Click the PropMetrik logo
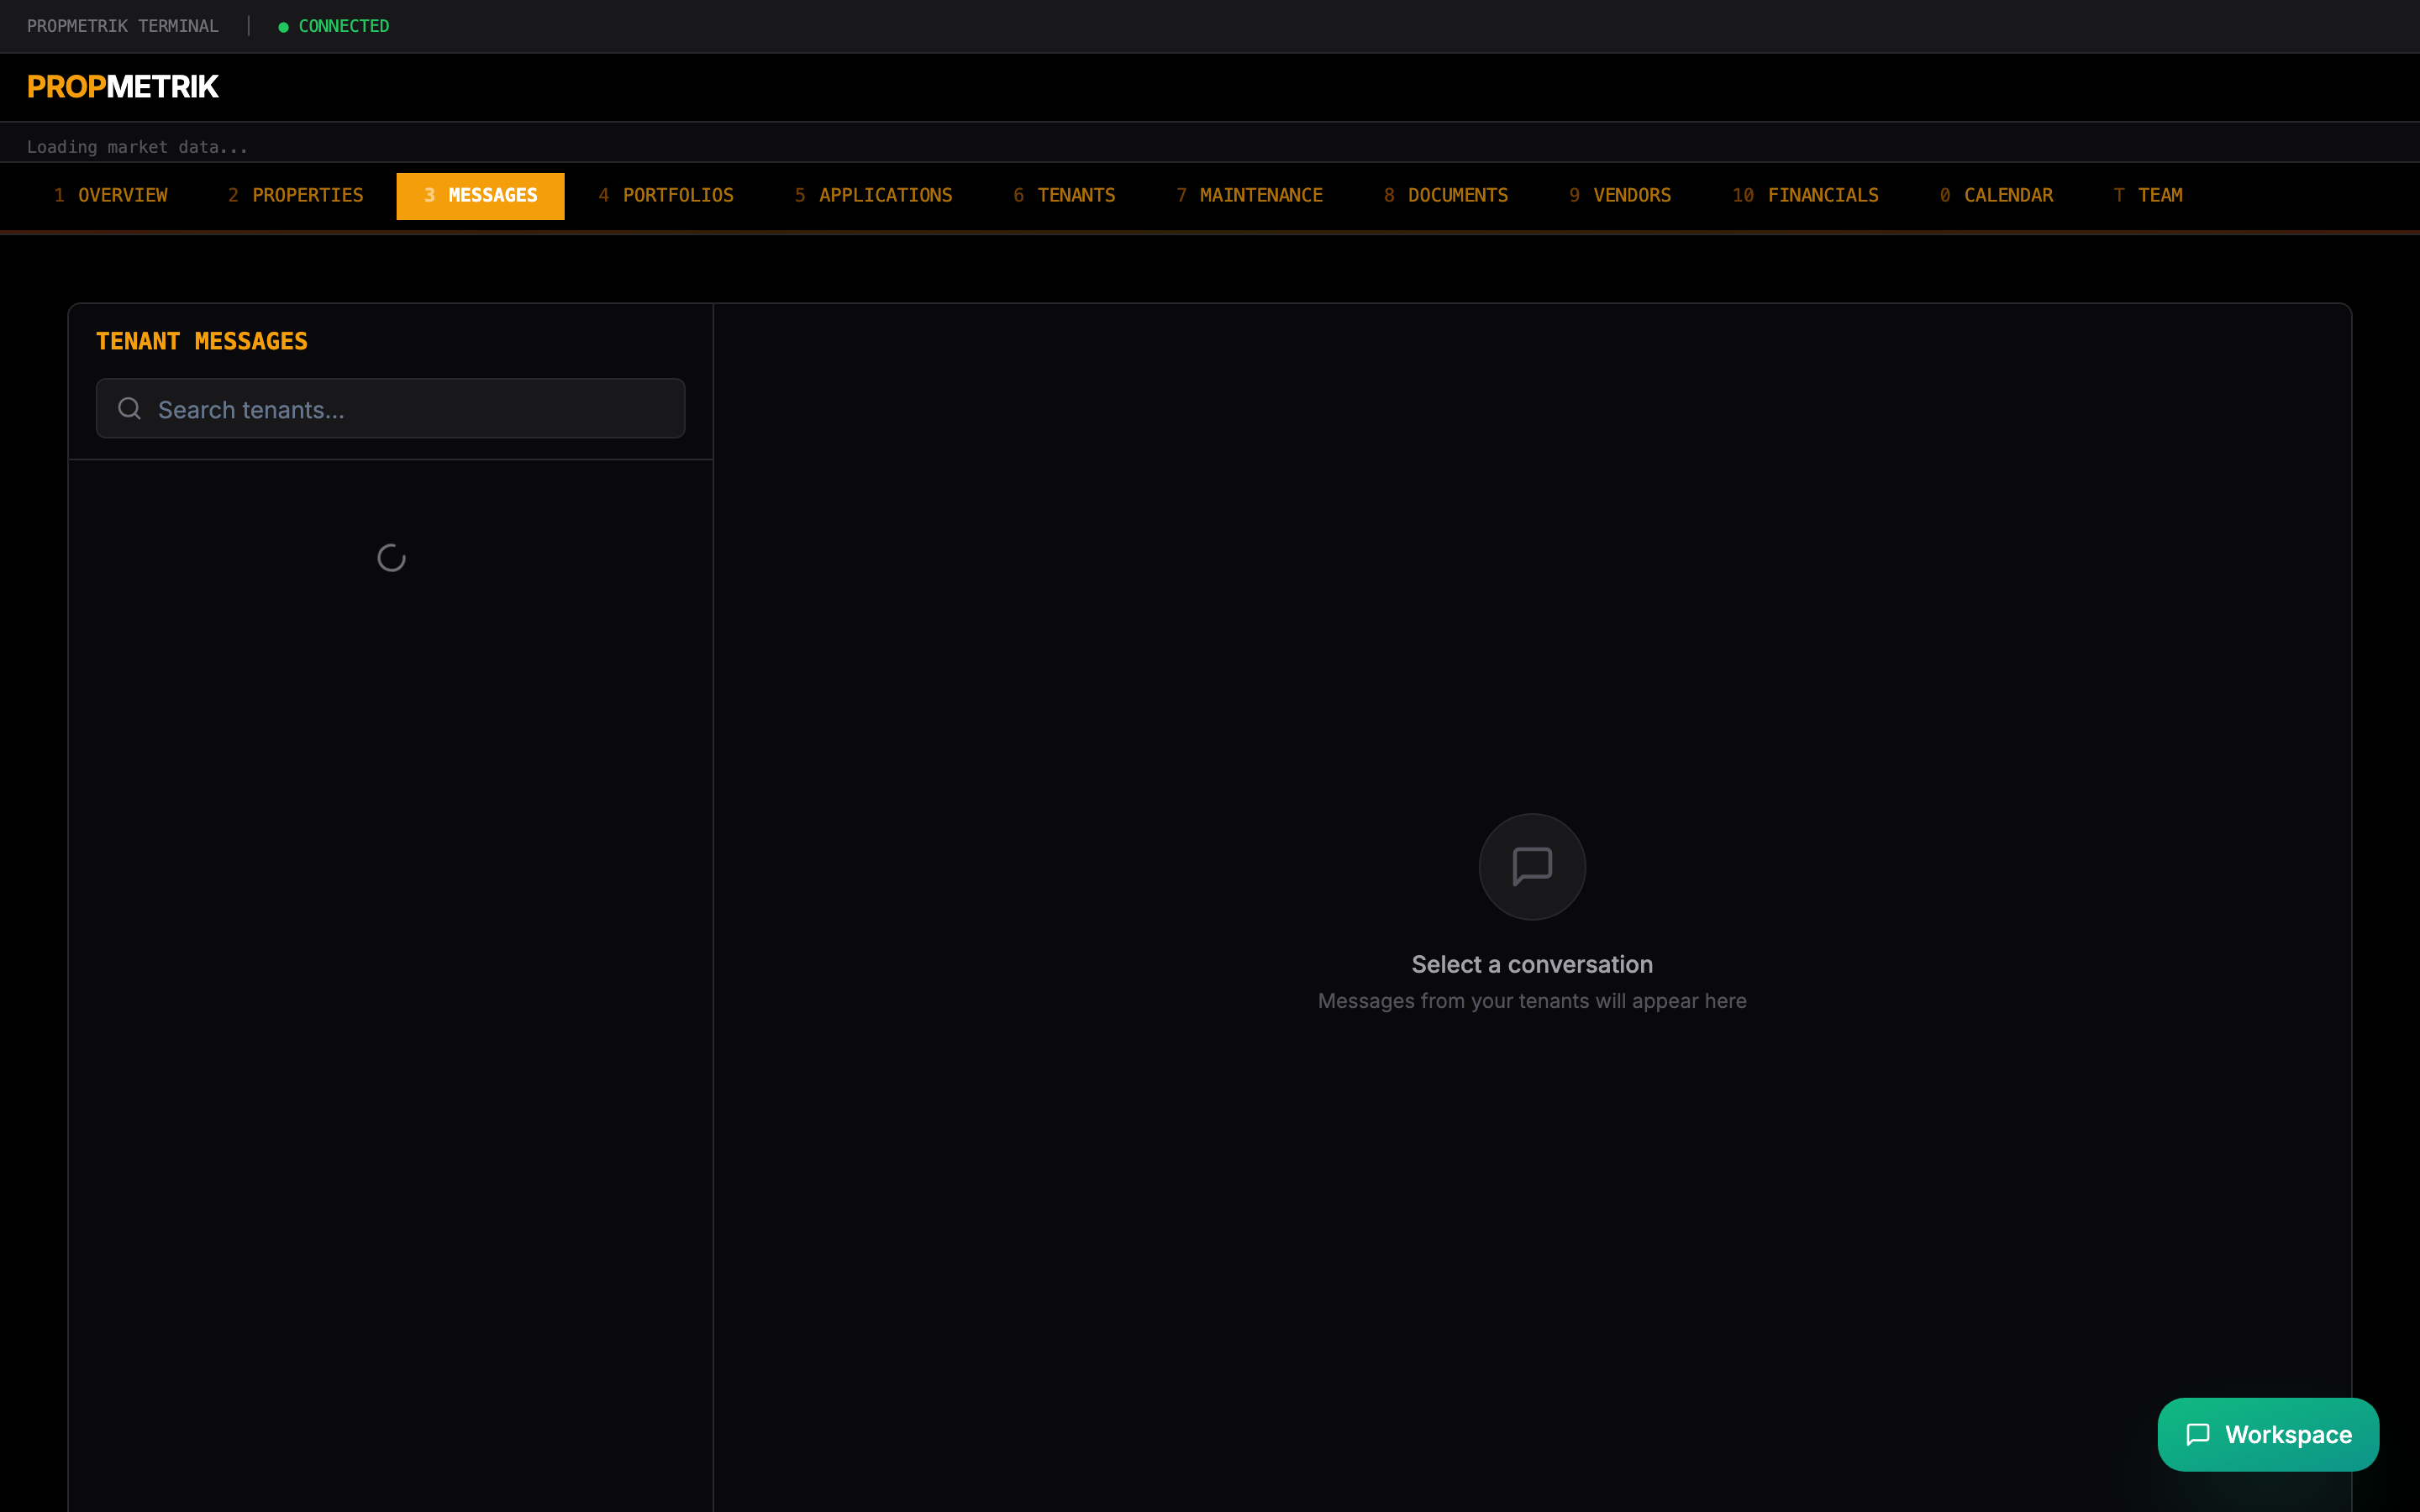Screen dimensions: 2420x1512 (x=122, y=87)
